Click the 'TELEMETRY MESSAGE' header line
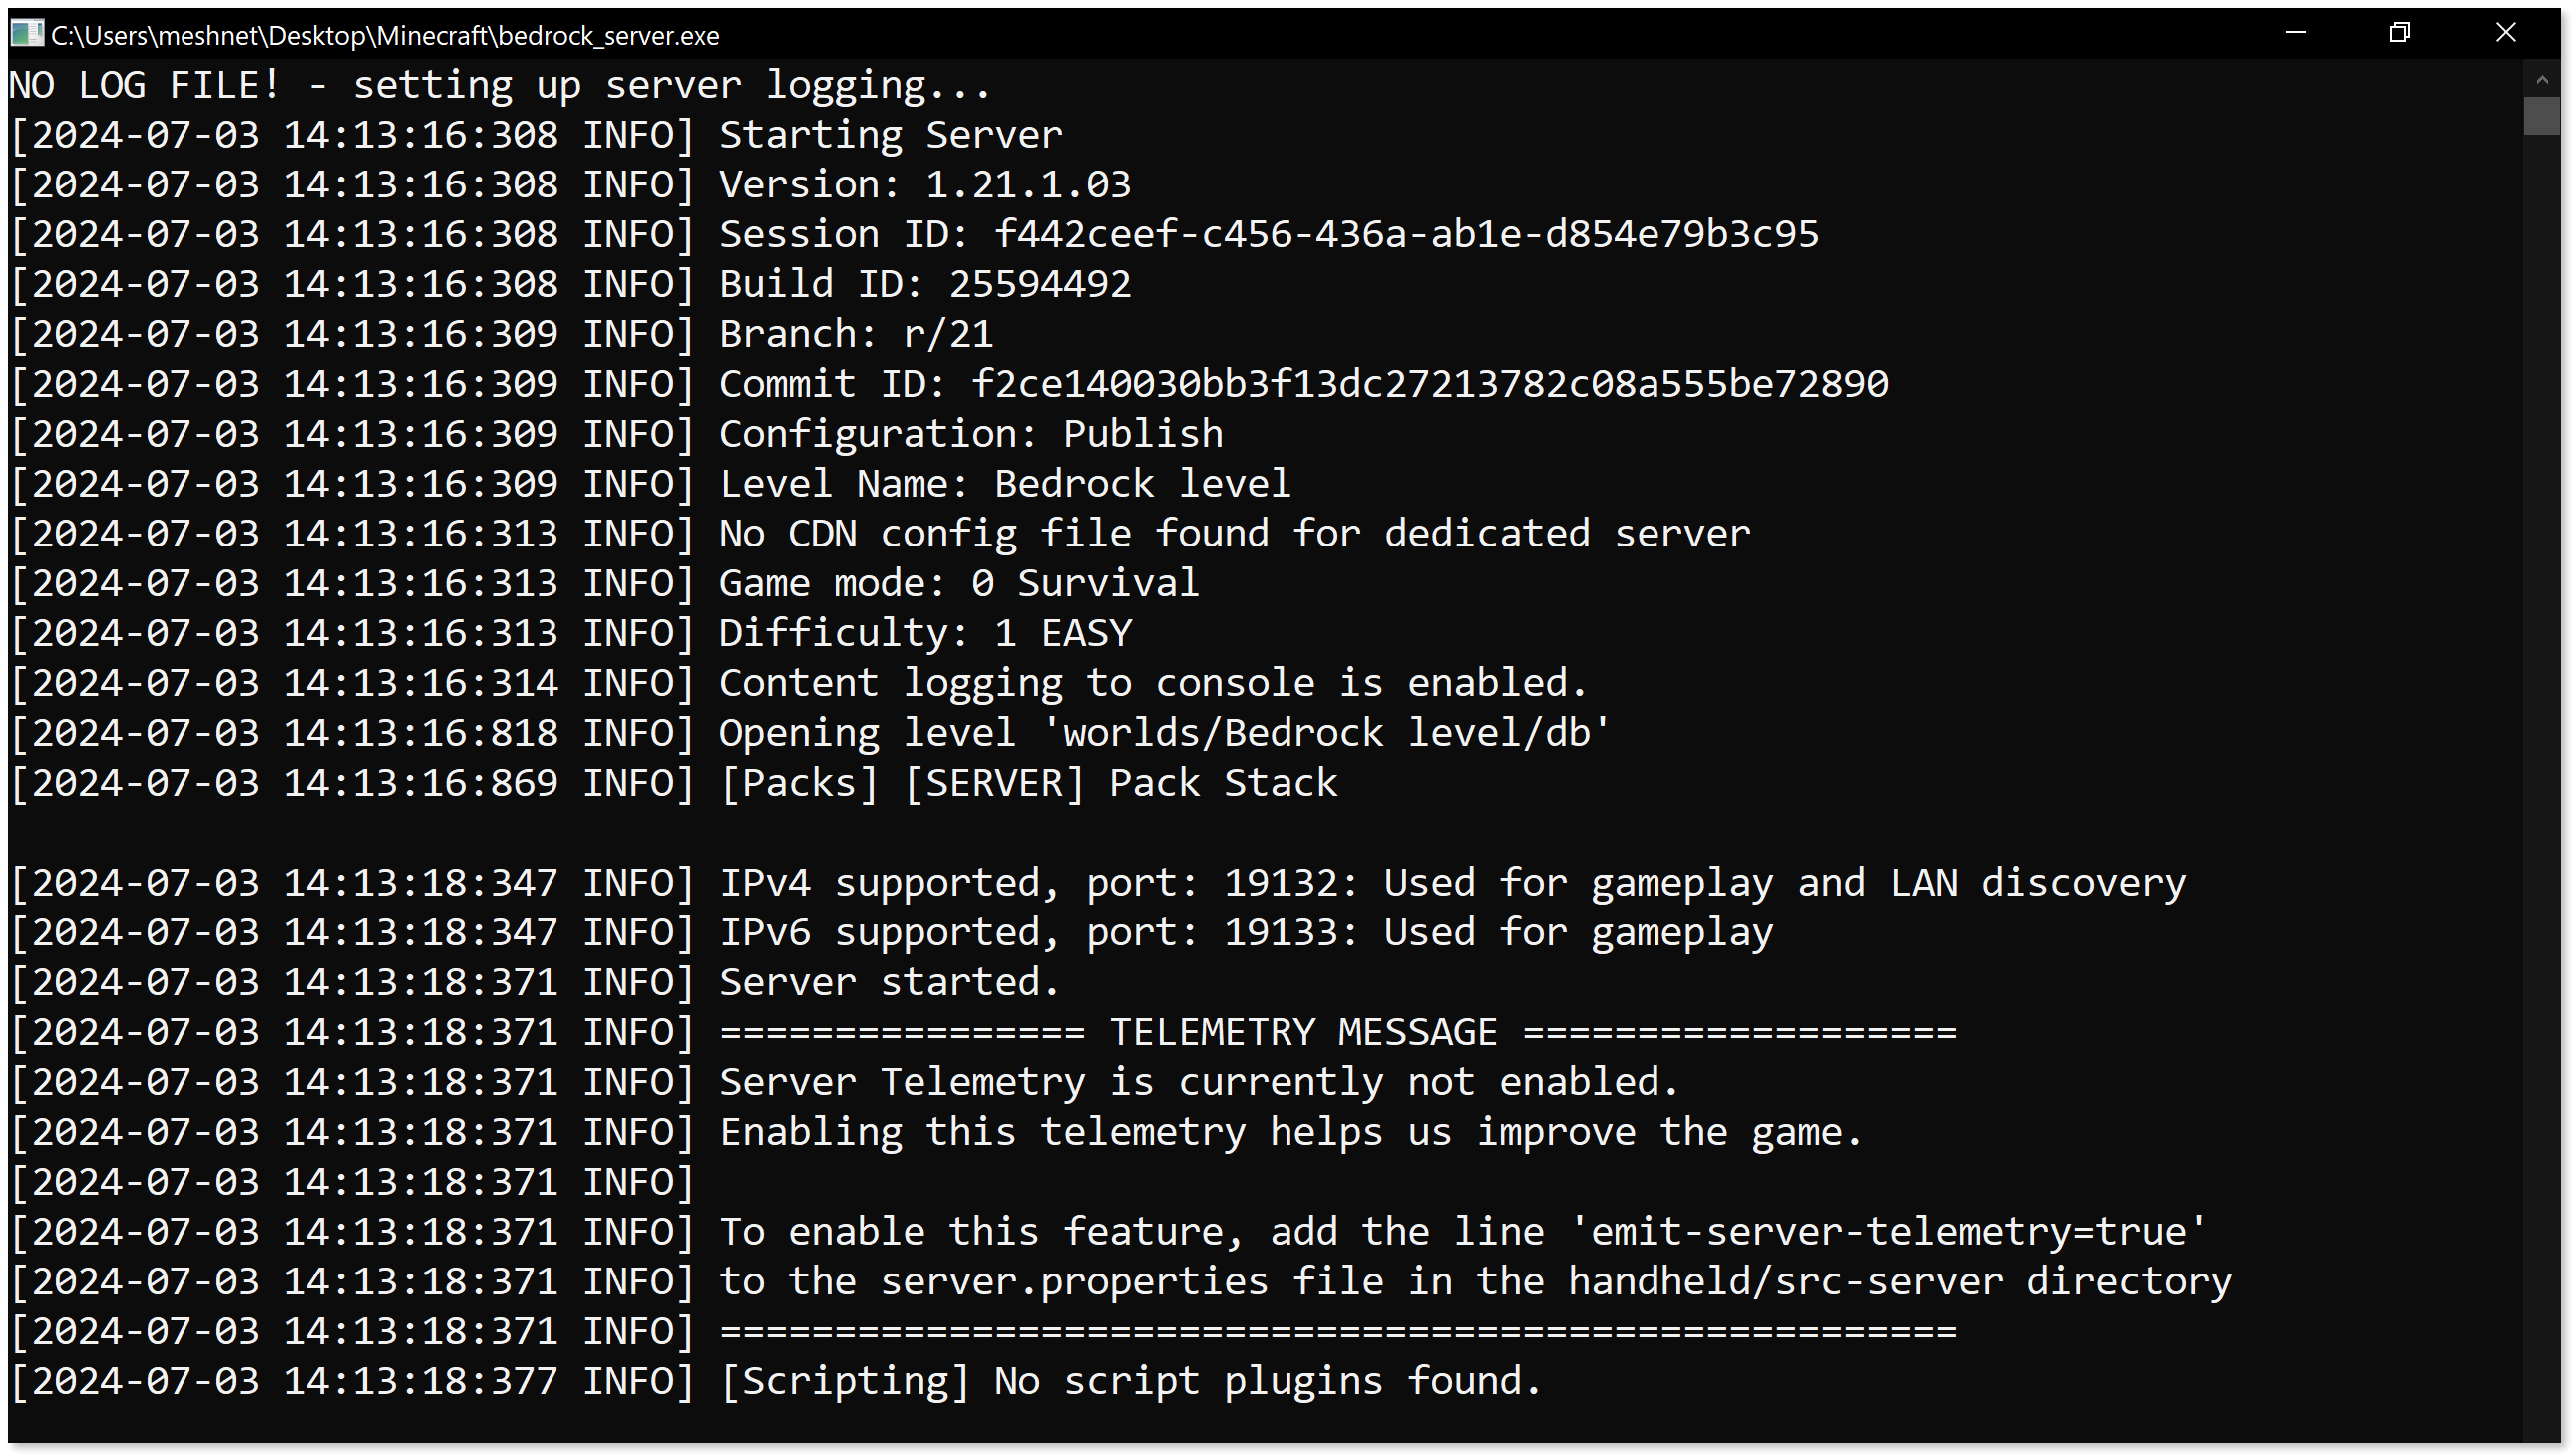The width and height of the screenshot is (2574, 1456). tap(1337, 1032)
